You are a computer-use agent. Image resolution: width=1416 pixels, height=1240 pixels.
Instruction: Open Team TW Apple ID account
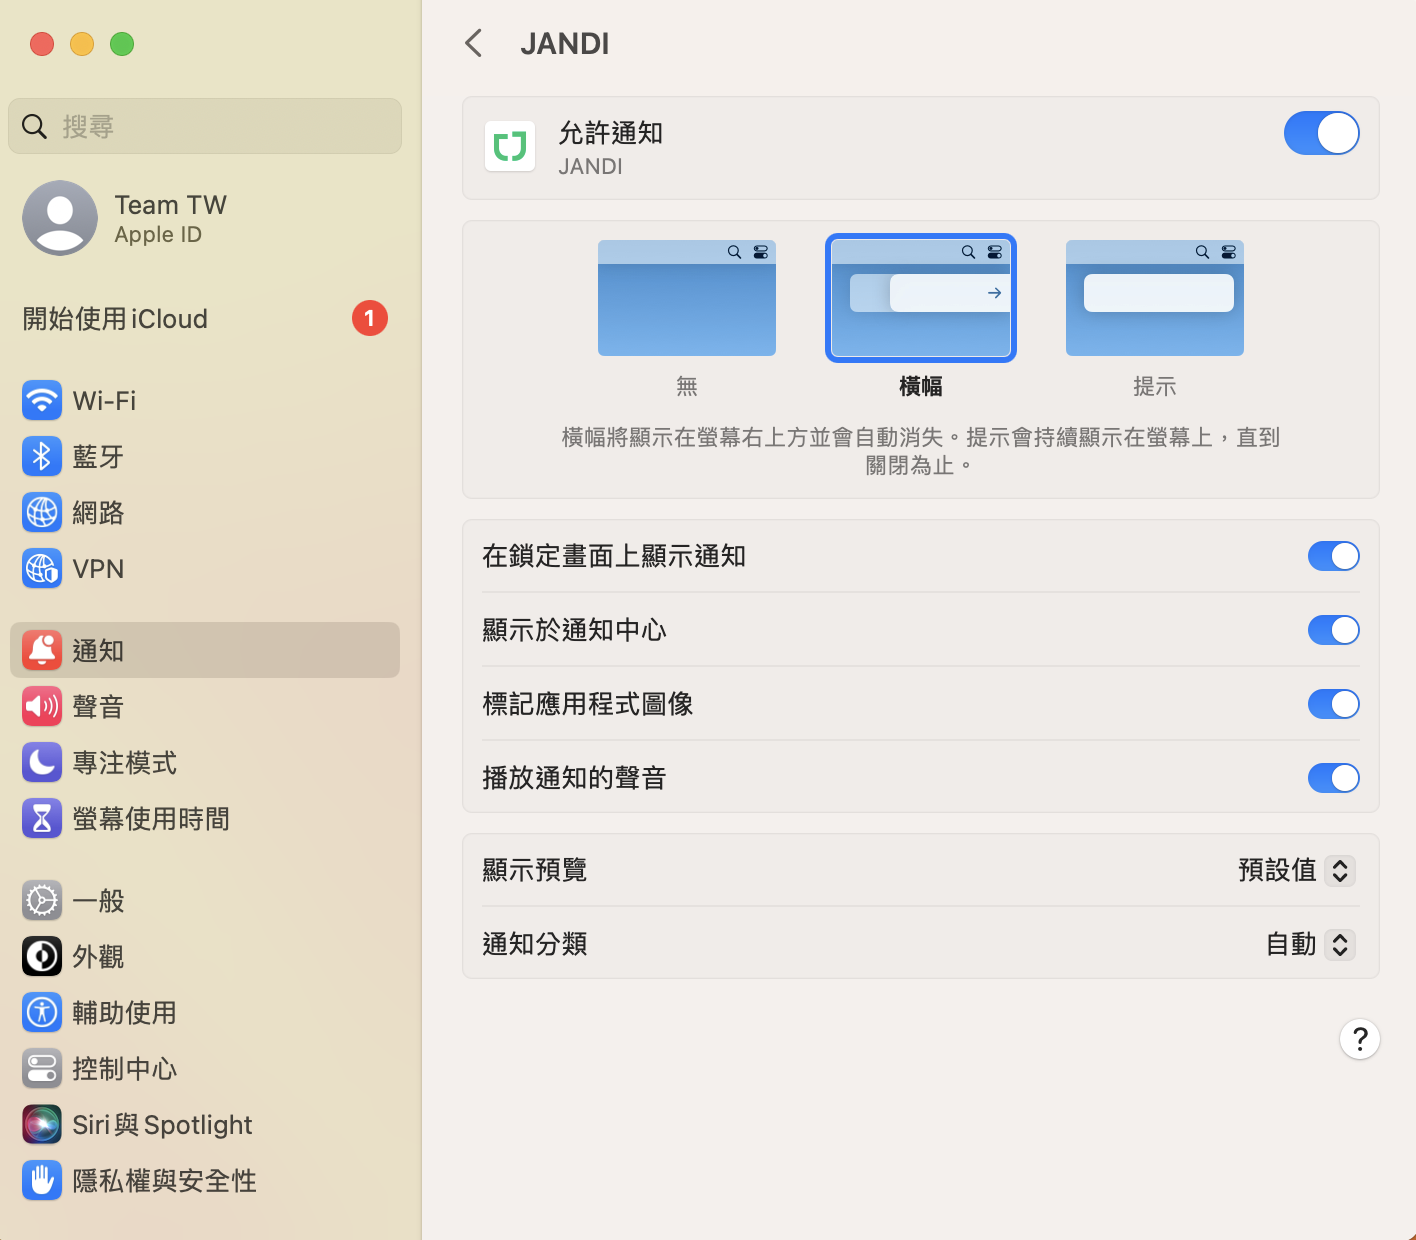point(205,218)
